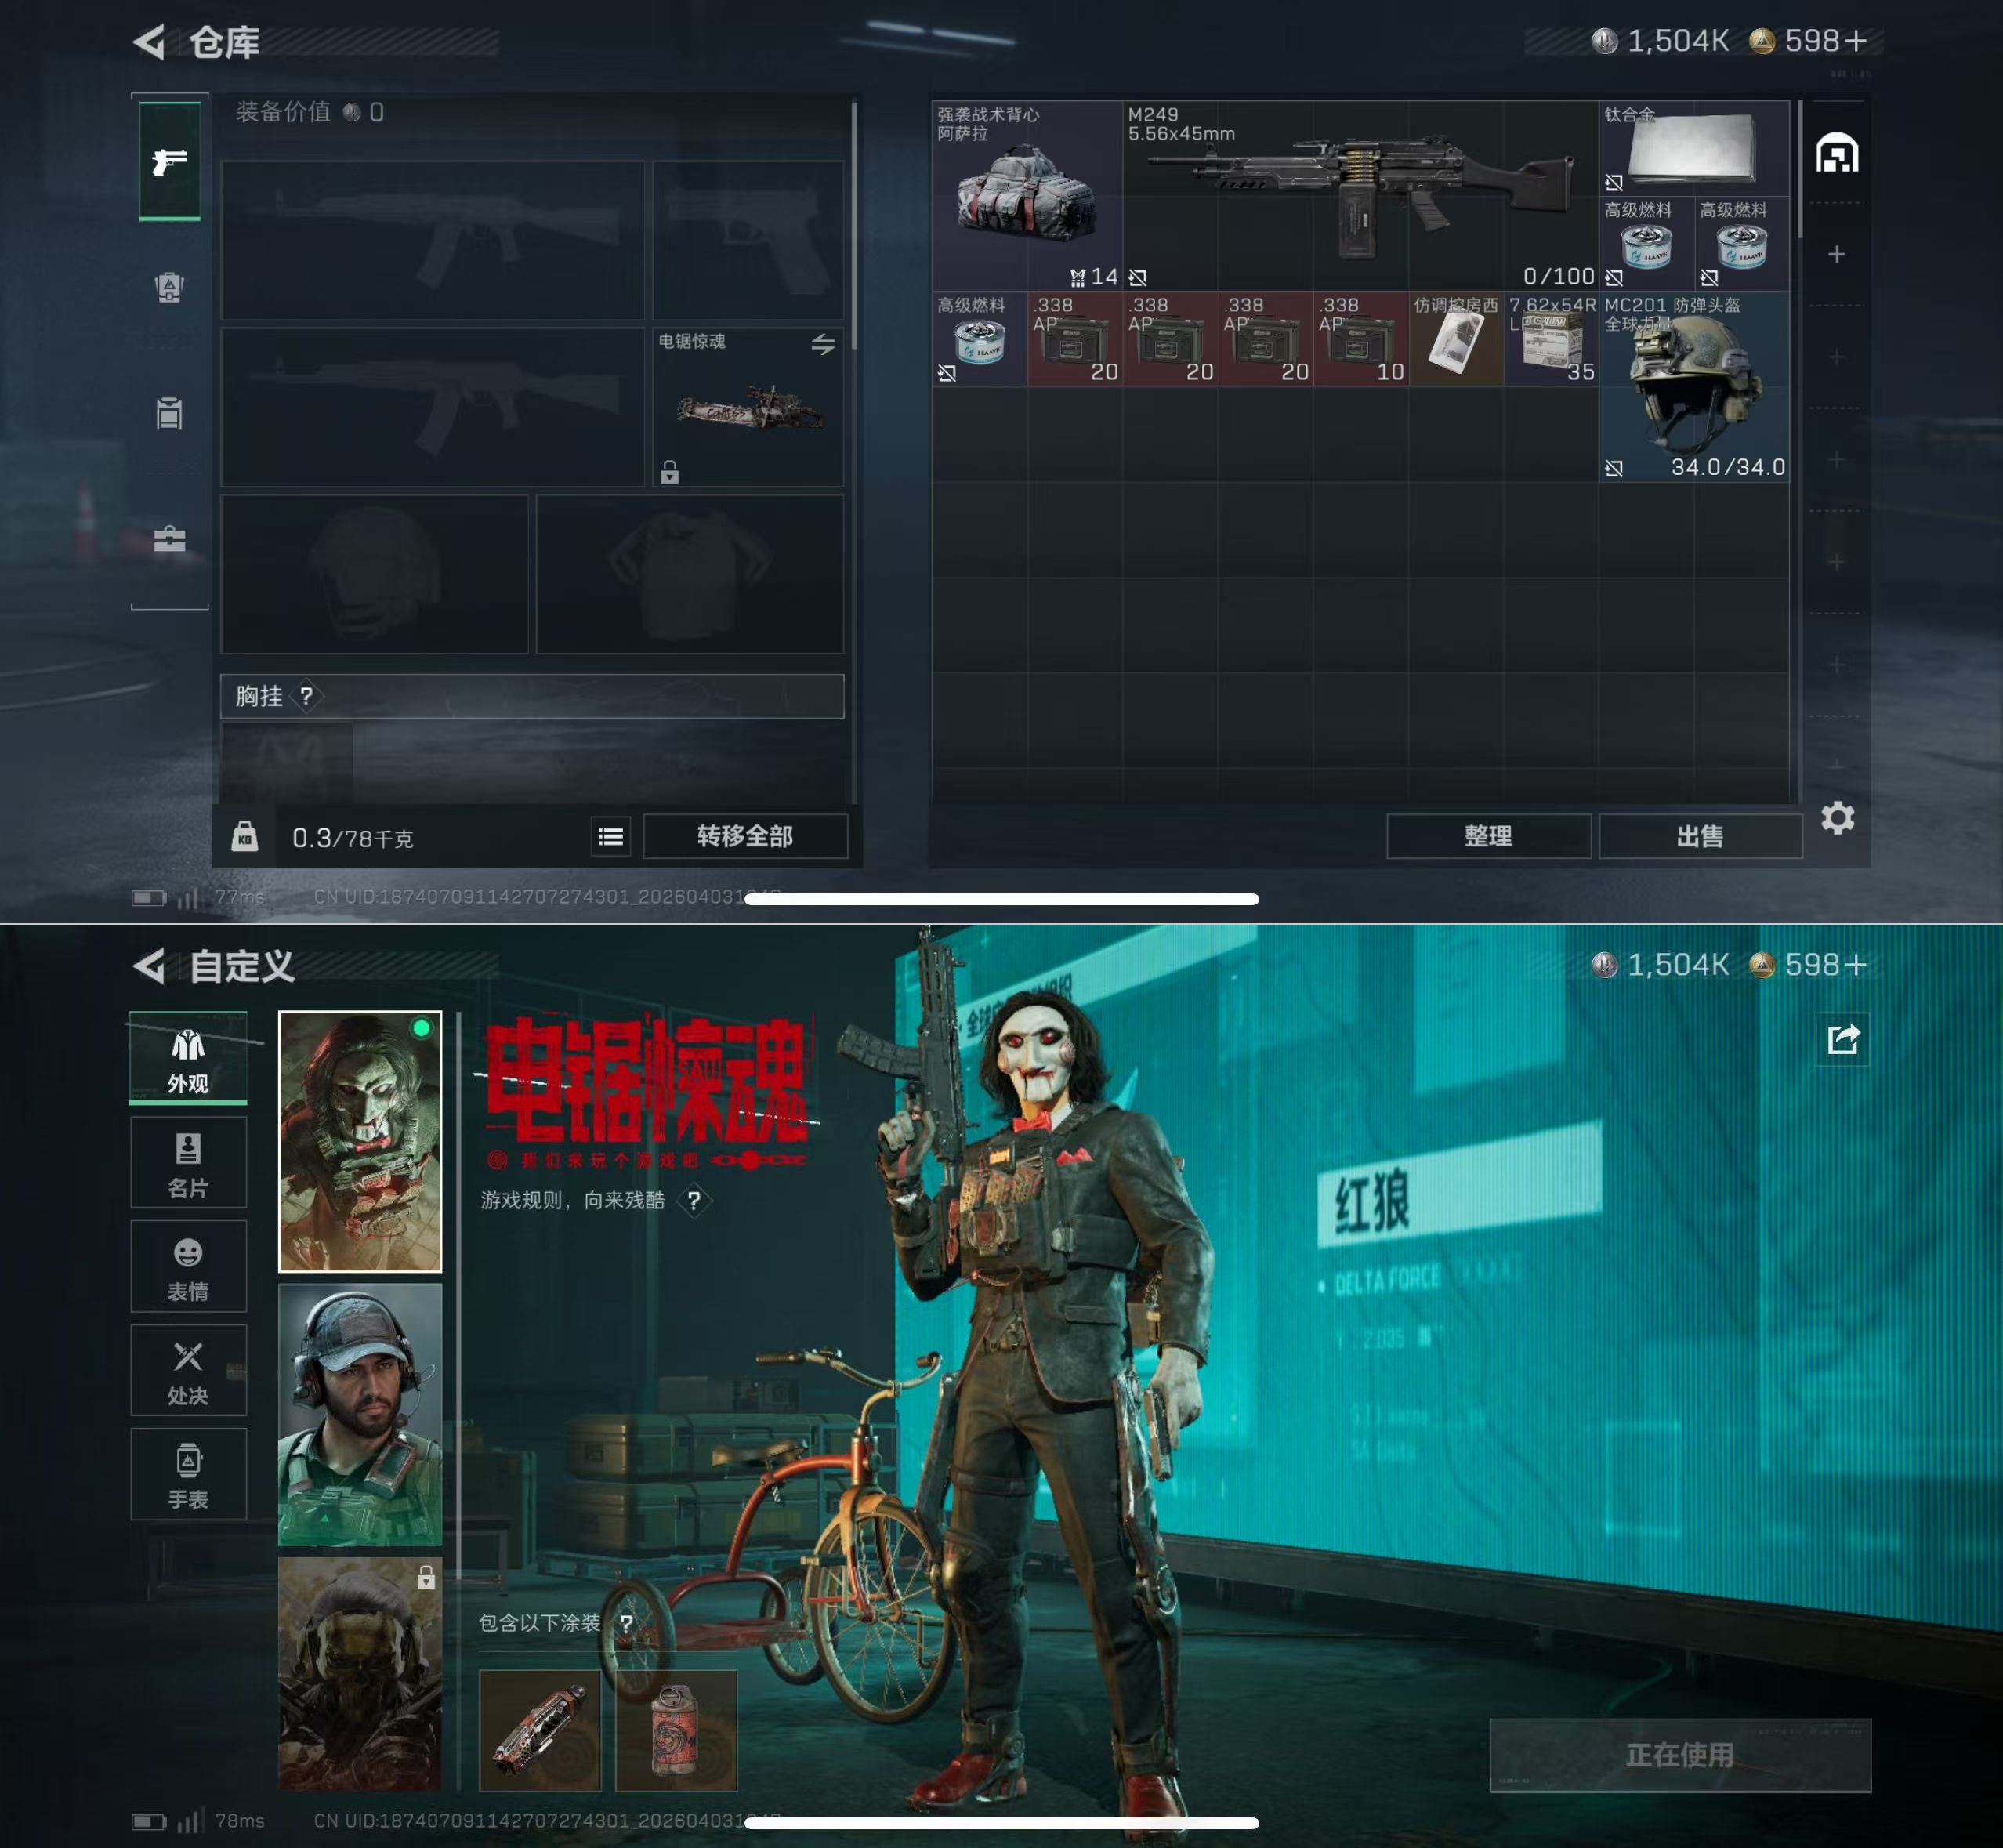Toggle the swap arrows on 电锯惊魂 slot

click(822, 344)
